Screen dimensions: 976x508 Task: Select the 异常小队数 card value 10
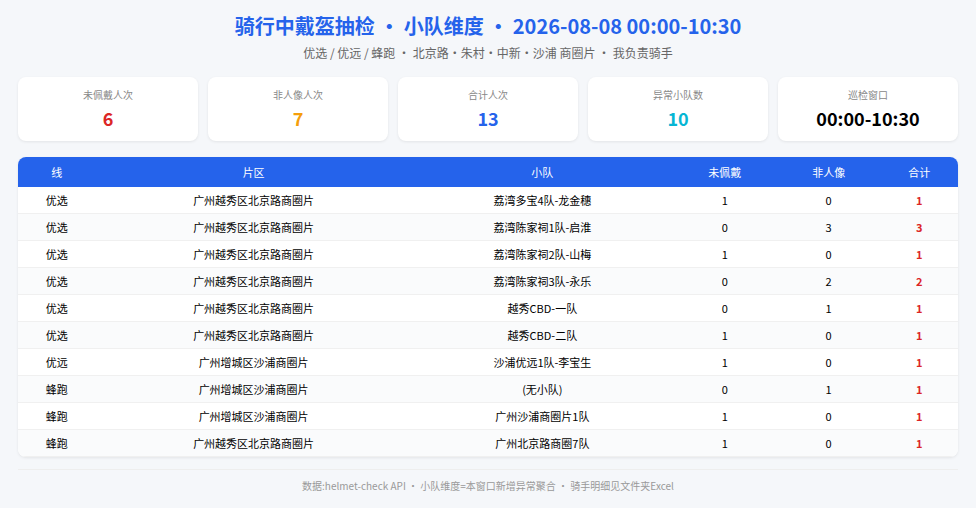(678, 120)
